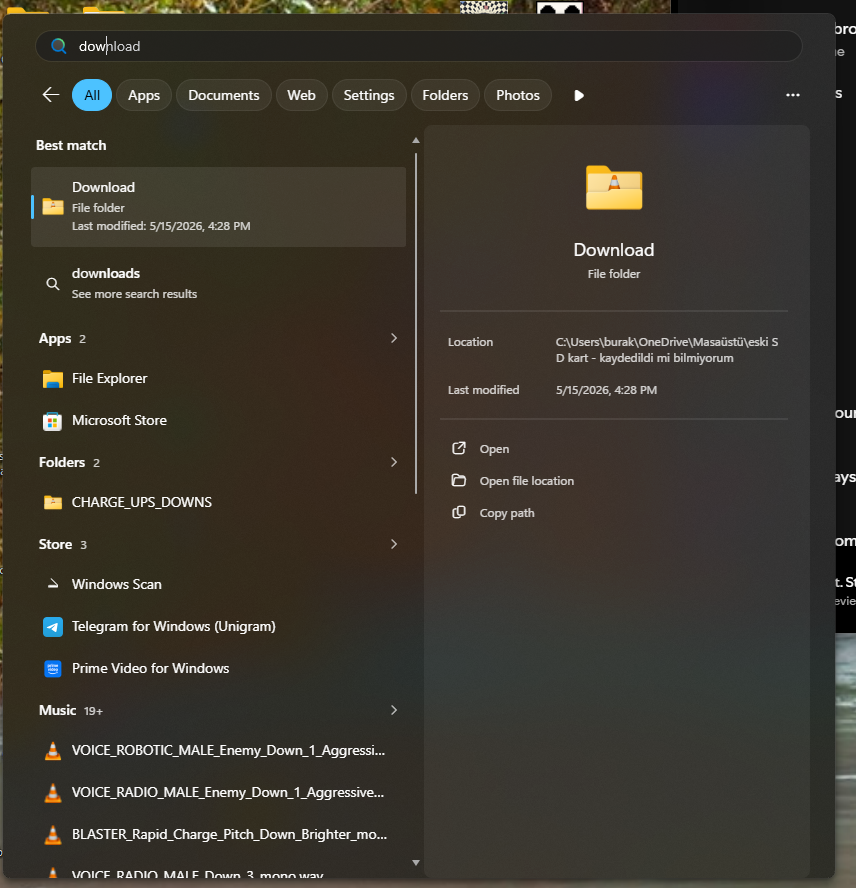This screenshot has height=888, width=856.
Task: See more search results for downloads
Action: [219, 284]
